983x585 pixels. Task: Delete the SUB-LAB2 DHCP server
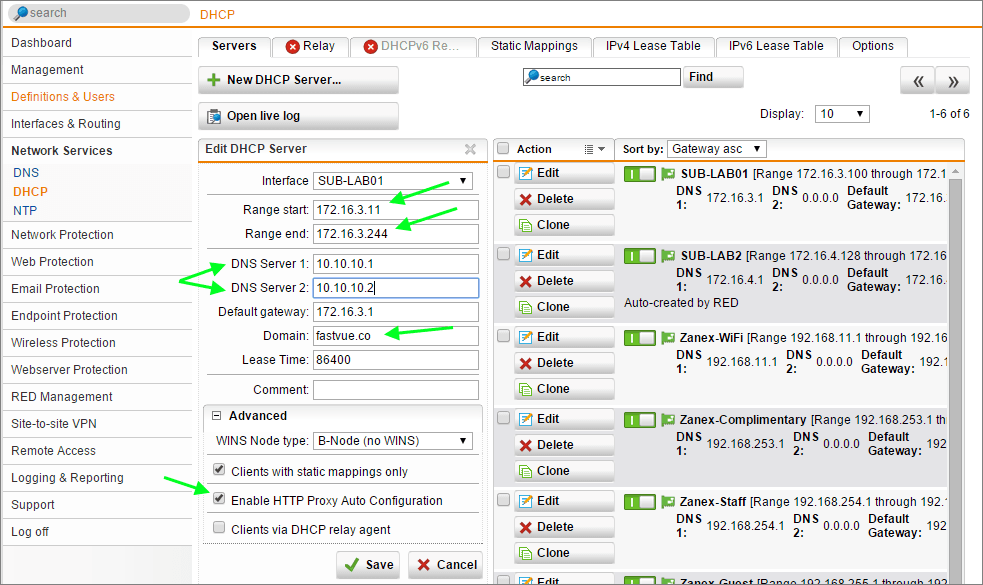coord(564,281)
